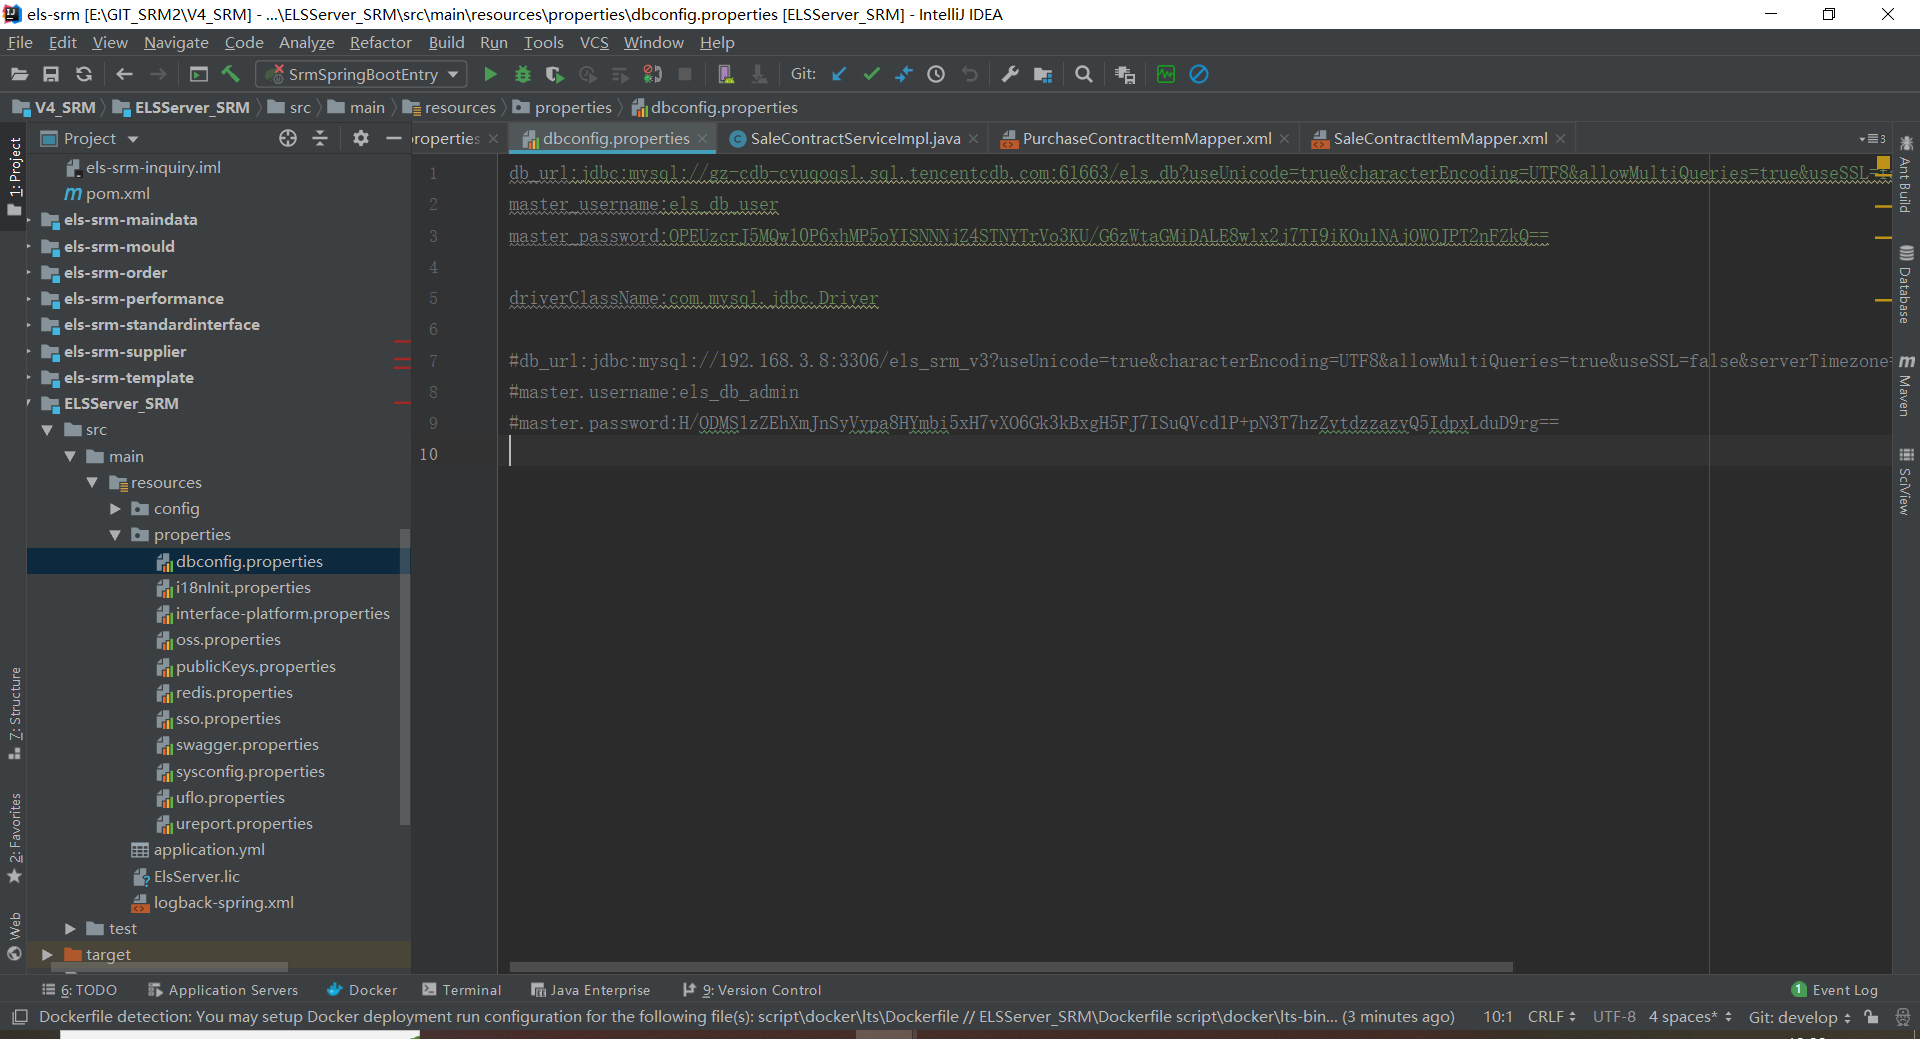Click the Git compare-with-branch arrows icon
The image size is (1920, 1039).
[x=904, y=74]
